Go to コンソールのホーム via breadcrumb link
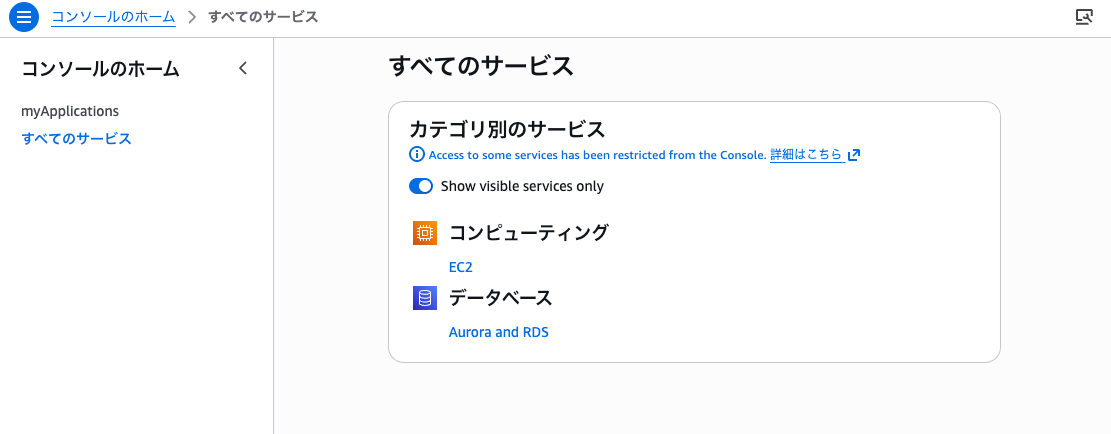This screenshot has height=434, width=1111. (113, 17)
